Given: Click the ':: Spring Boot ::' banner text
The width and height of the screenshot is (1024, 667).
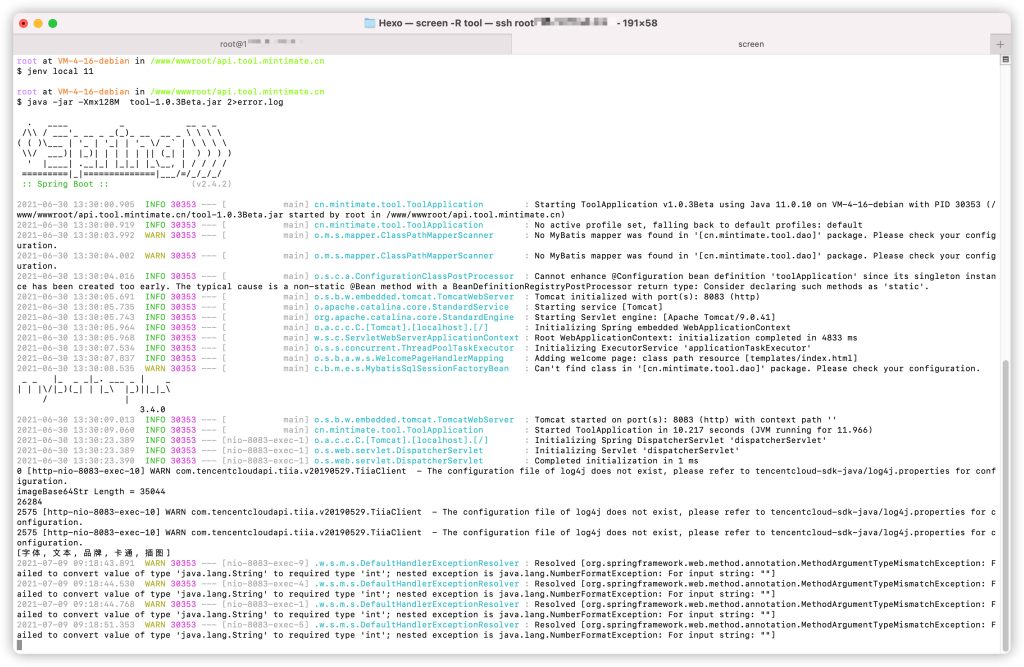Looking at the screenshot, I should coord(65,184).
